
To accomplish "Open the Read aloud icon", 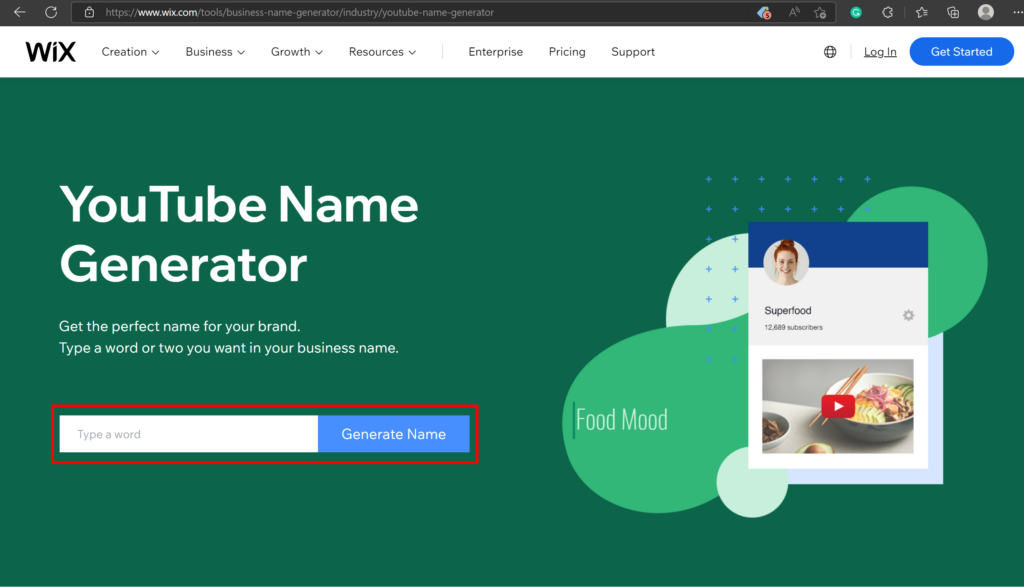I will pos(794,12).
